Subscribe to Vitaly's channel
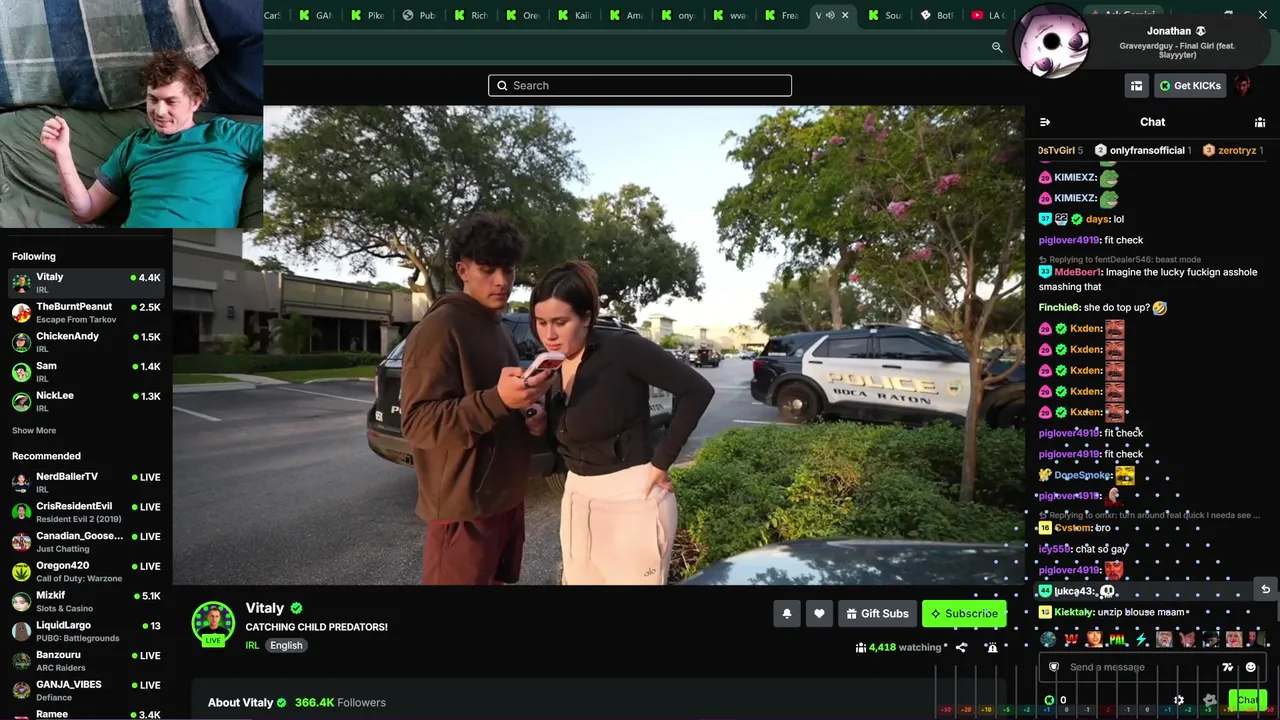The width and height of the screenshot is (1280, 720). point(964,614)
